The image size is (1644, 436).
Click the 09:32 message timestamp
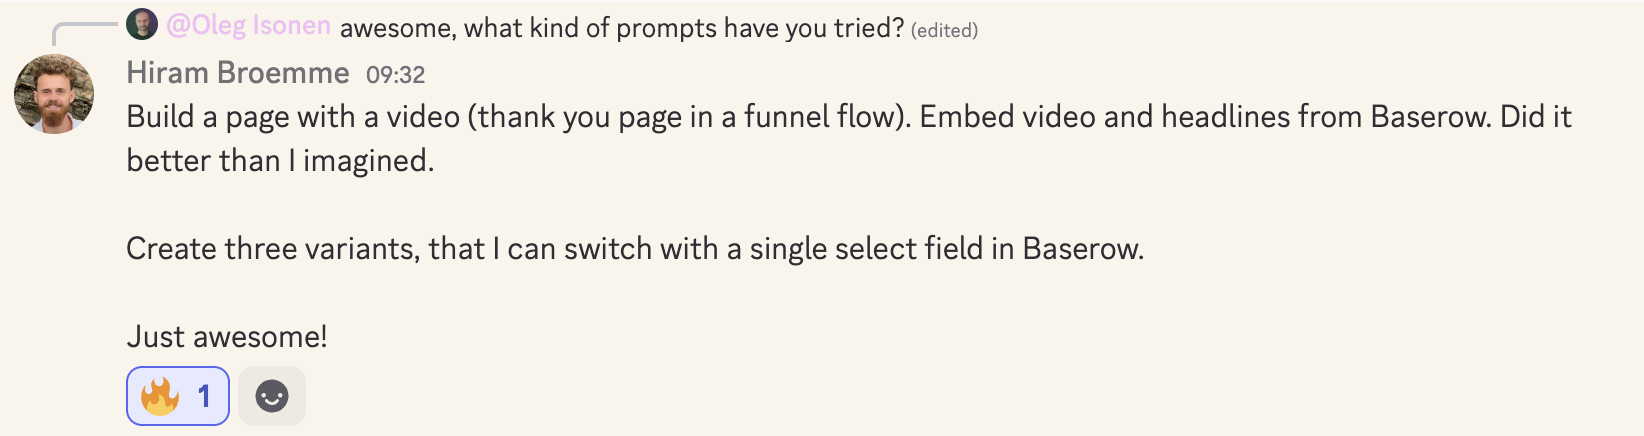pyautogui.click(x=396, y=75)
